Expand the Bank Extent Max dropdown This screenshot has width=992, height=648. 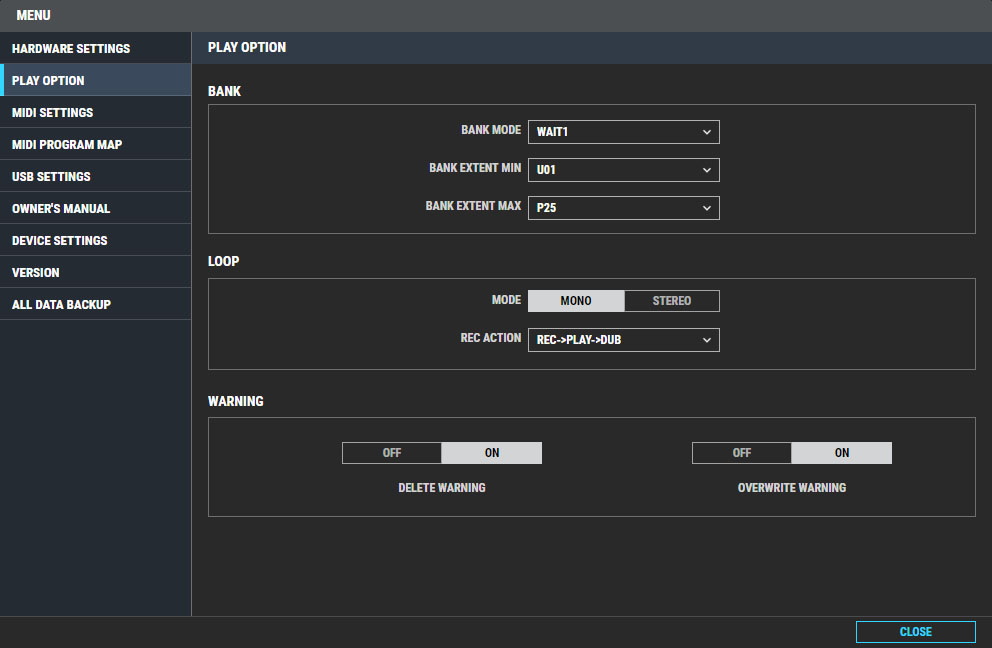623,208
